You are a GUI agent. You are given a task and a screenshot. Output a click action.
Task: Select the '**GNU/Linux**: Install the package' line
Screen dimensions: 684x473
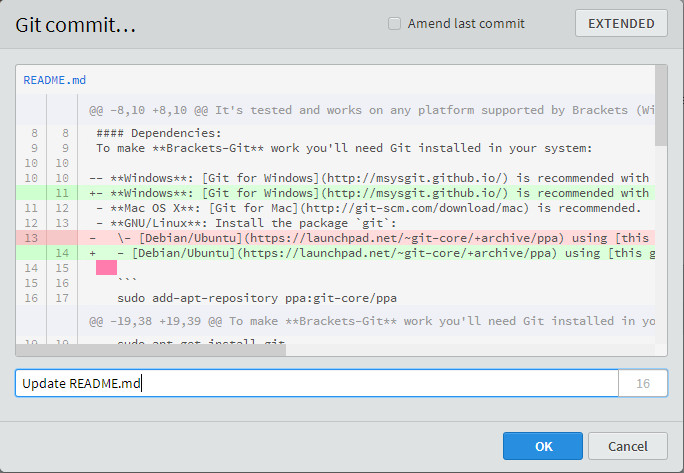(335, 223)
